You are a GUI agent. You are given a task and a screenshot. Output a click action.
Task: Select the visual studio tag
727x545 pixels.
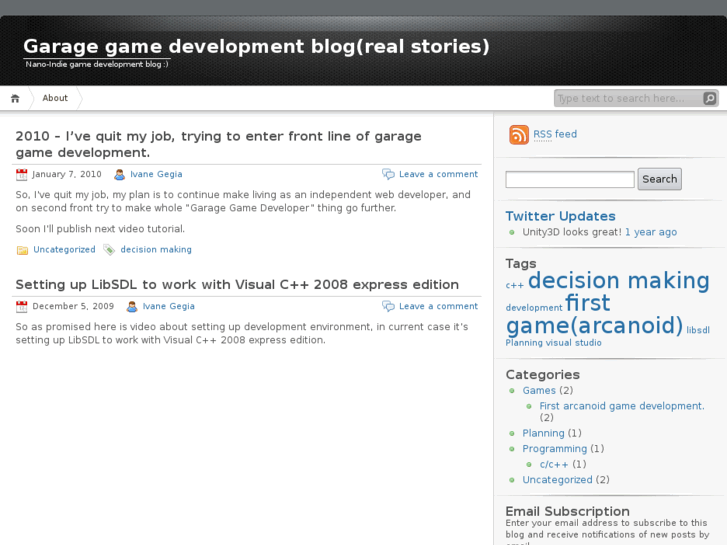click(x=574, y=343)
